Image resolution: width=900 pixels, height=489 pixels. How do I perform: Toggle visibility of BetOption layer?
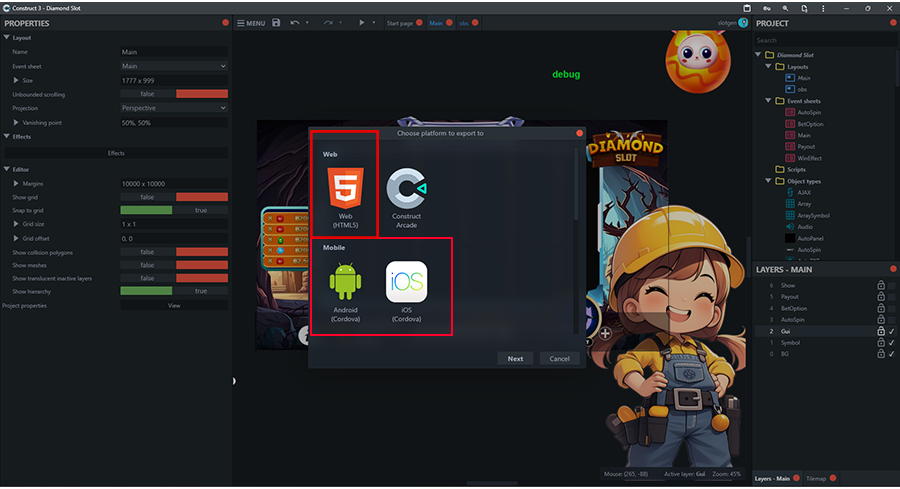891,308
